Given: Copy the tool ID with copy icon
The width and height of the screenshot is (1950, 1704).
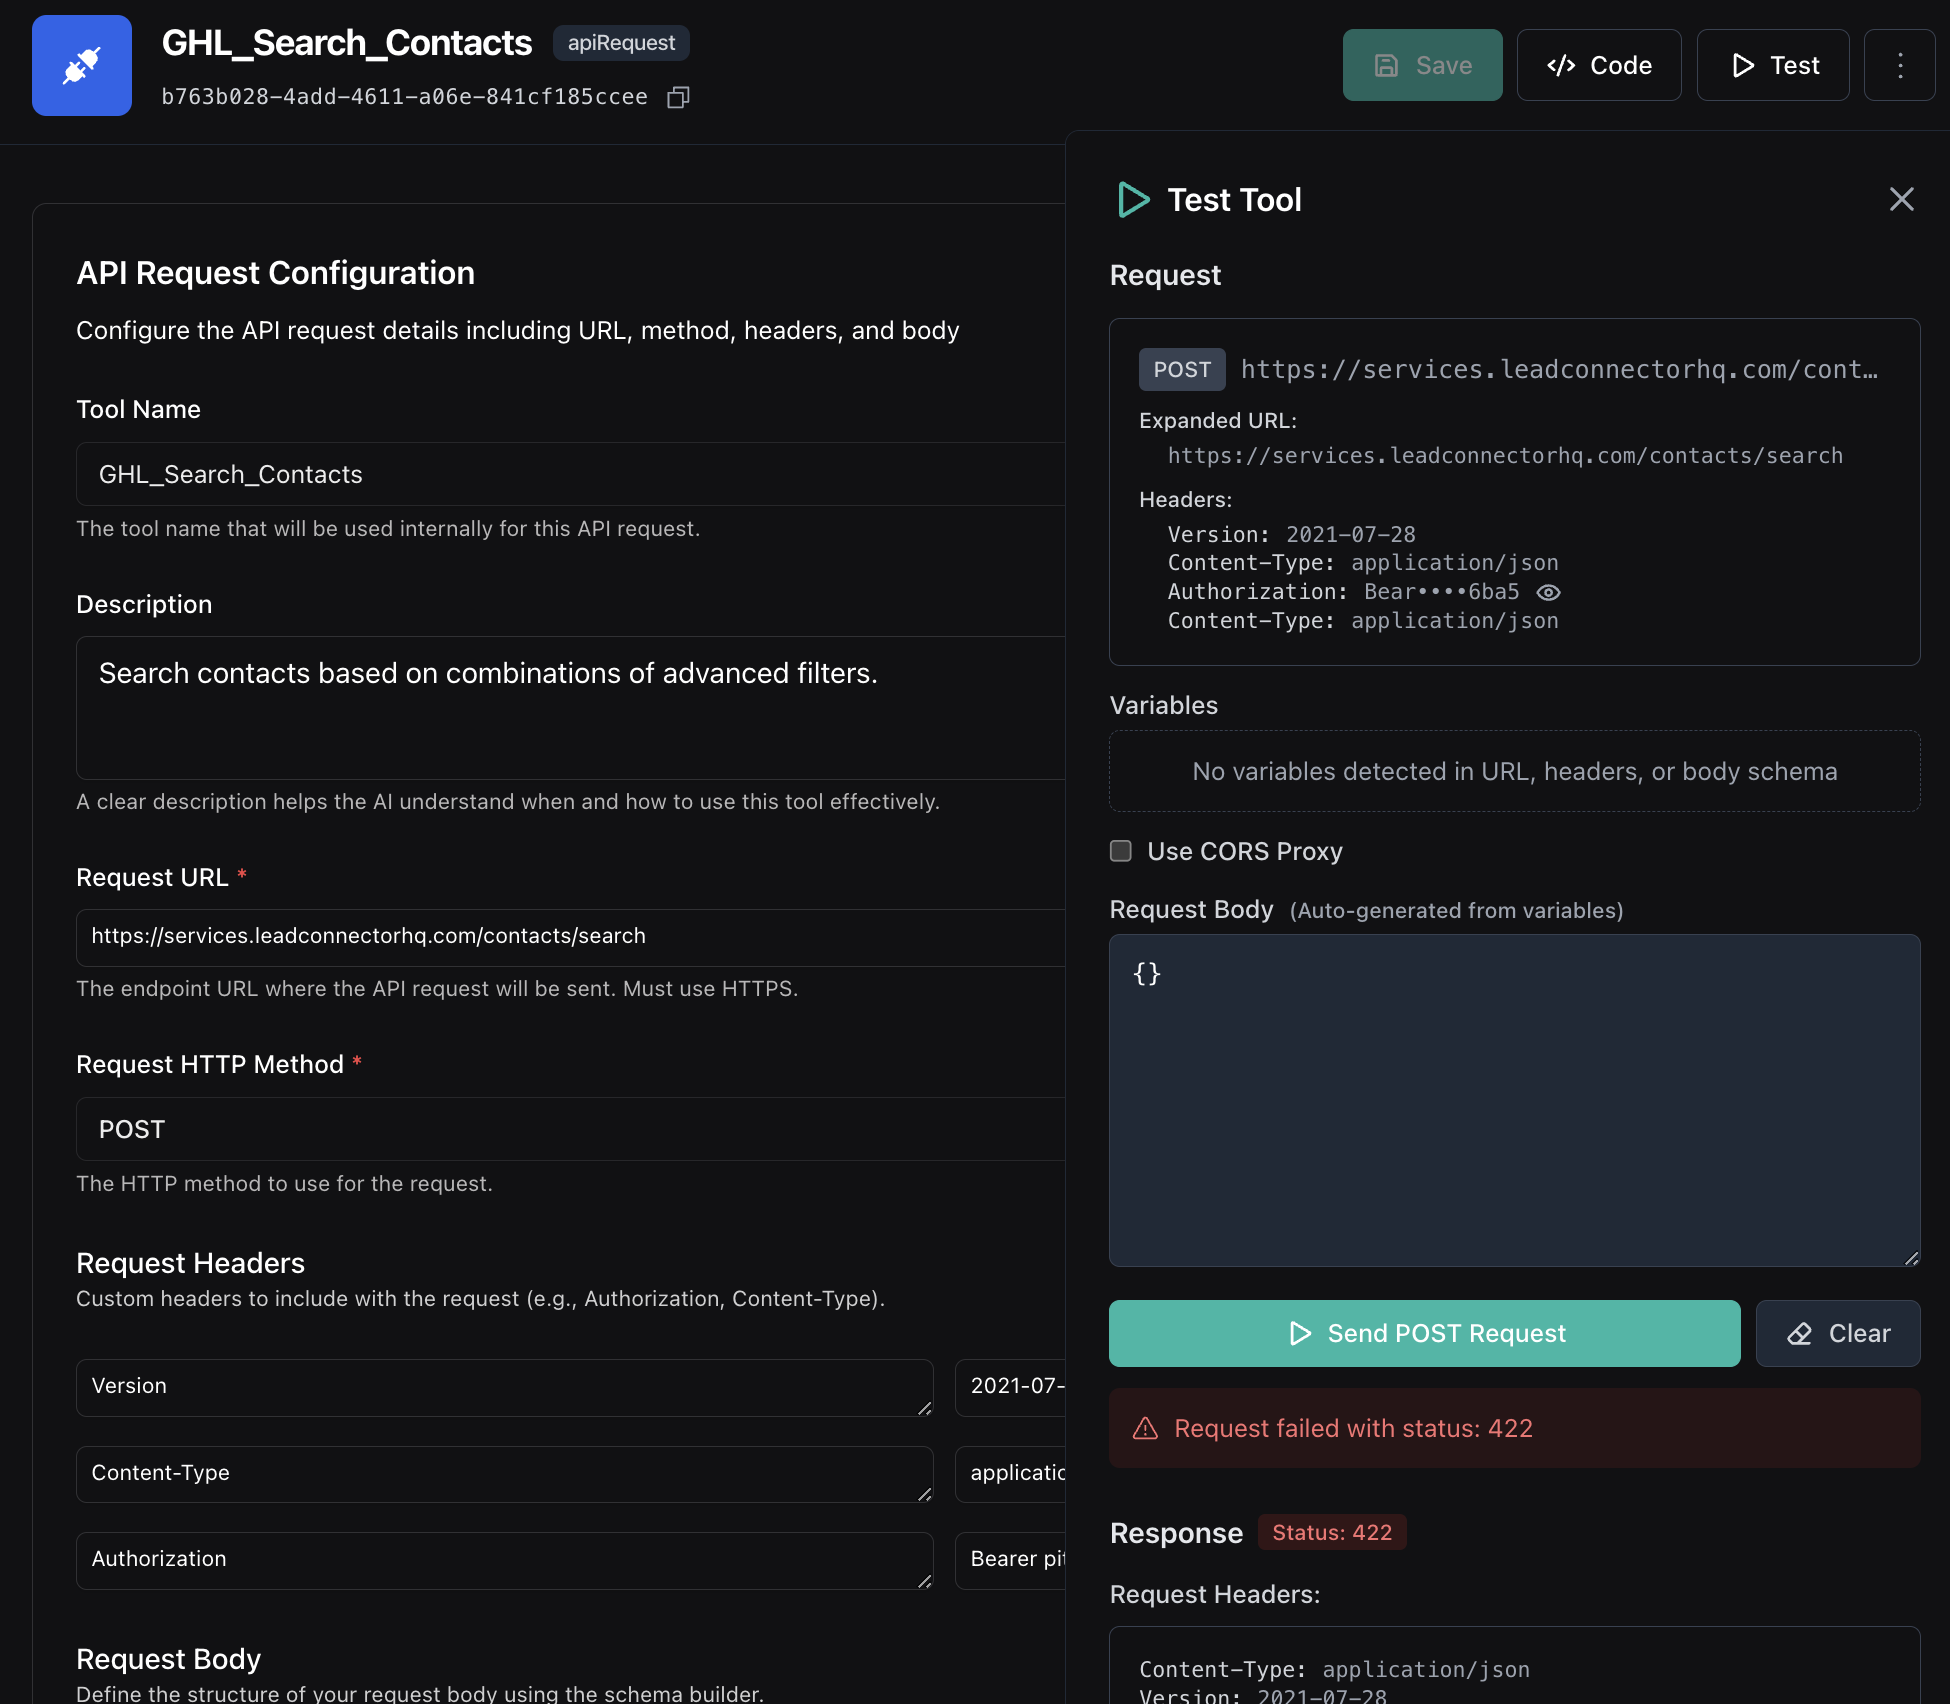Looking at the screenshot, I should click(678, 97).
